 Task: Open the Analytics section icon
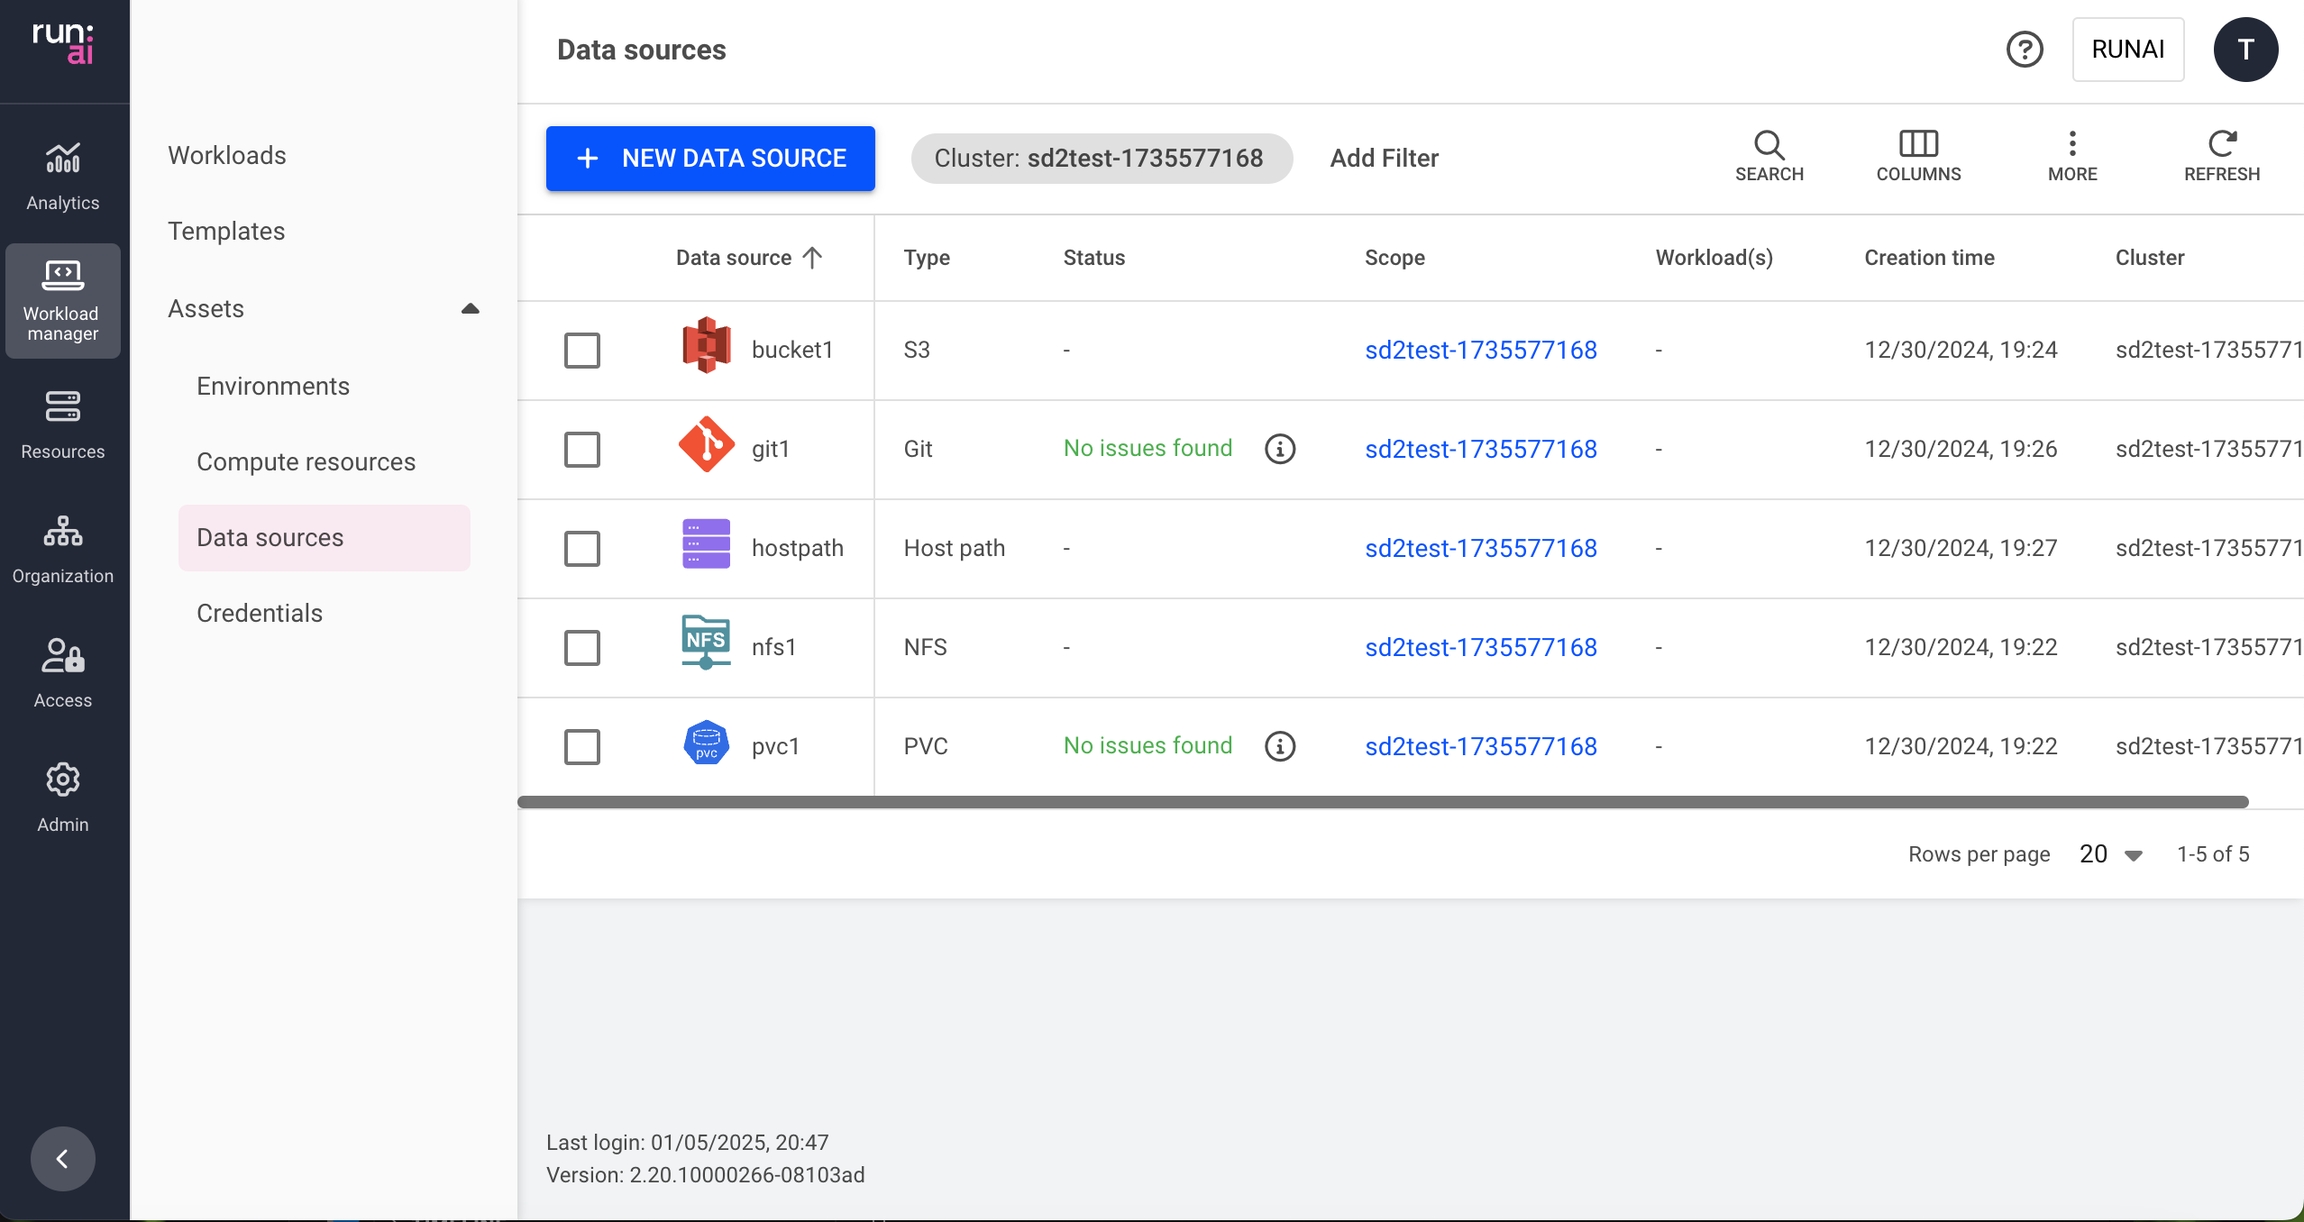pos(62,174)
